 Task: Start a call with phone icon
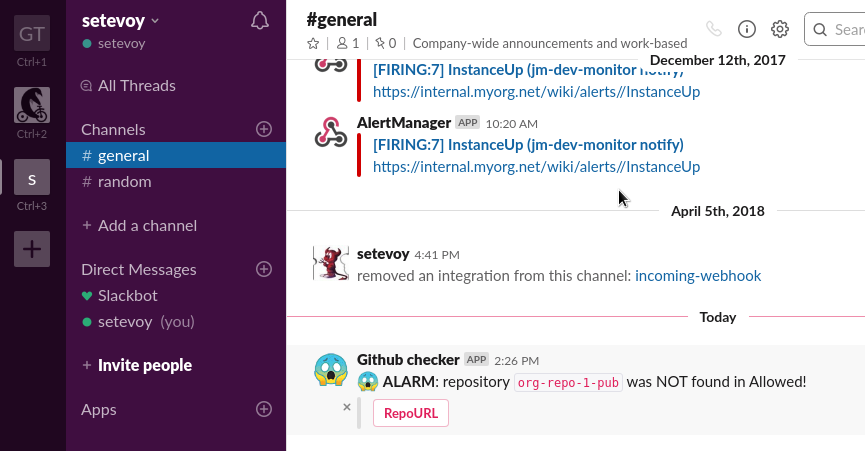(714, 29)
